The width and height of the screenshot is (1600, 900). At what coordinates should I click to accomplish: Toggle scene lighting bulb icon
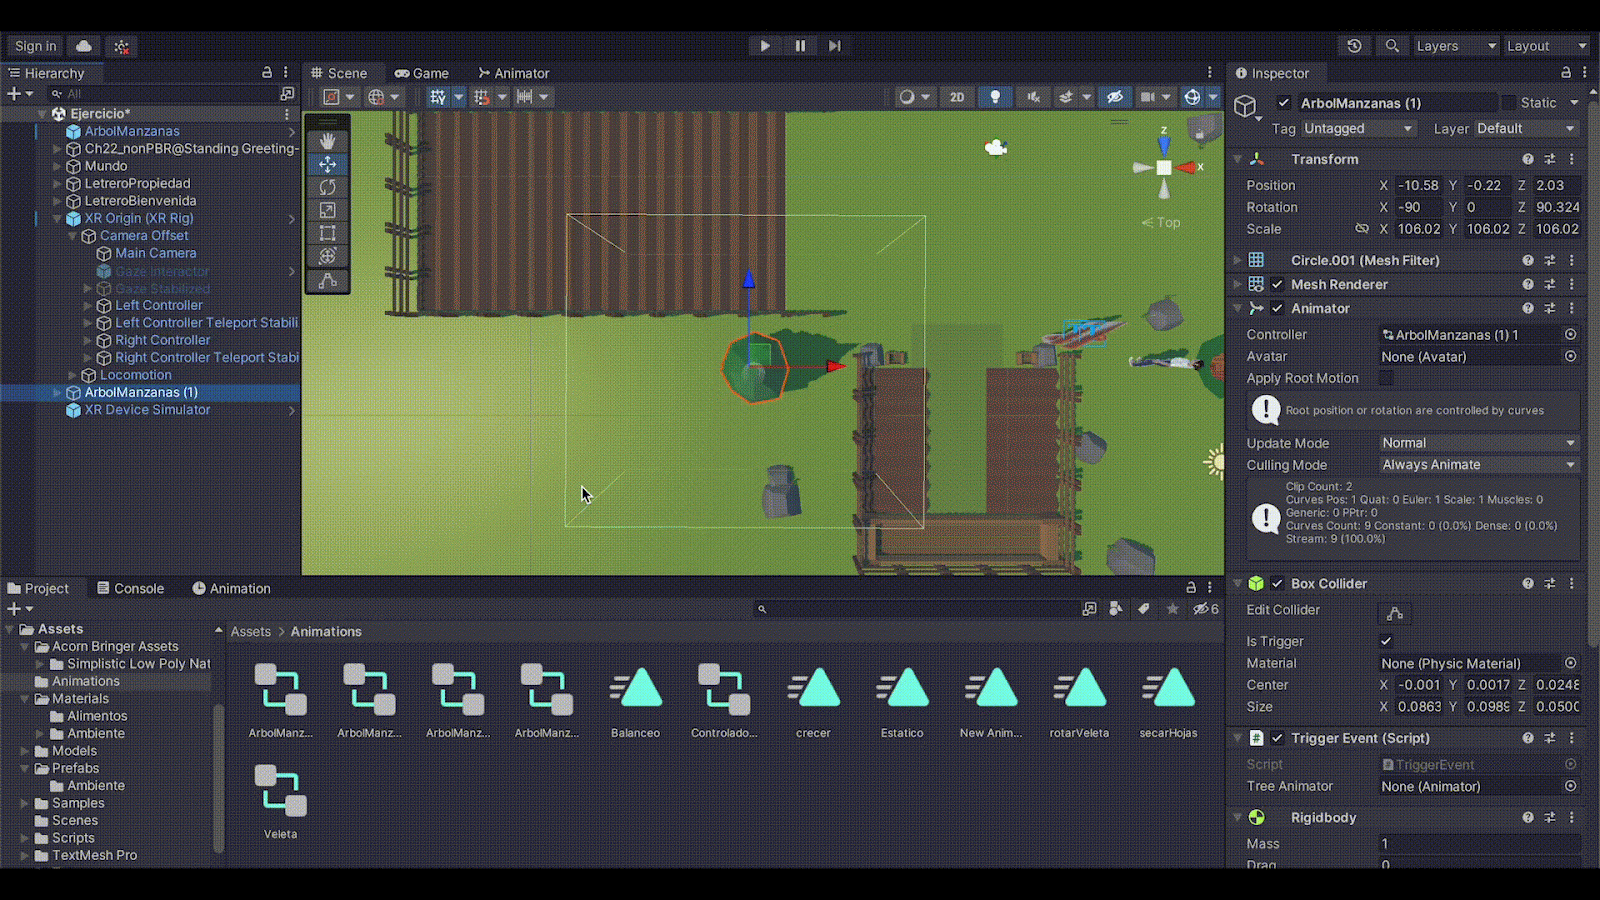tap(995, 97)
